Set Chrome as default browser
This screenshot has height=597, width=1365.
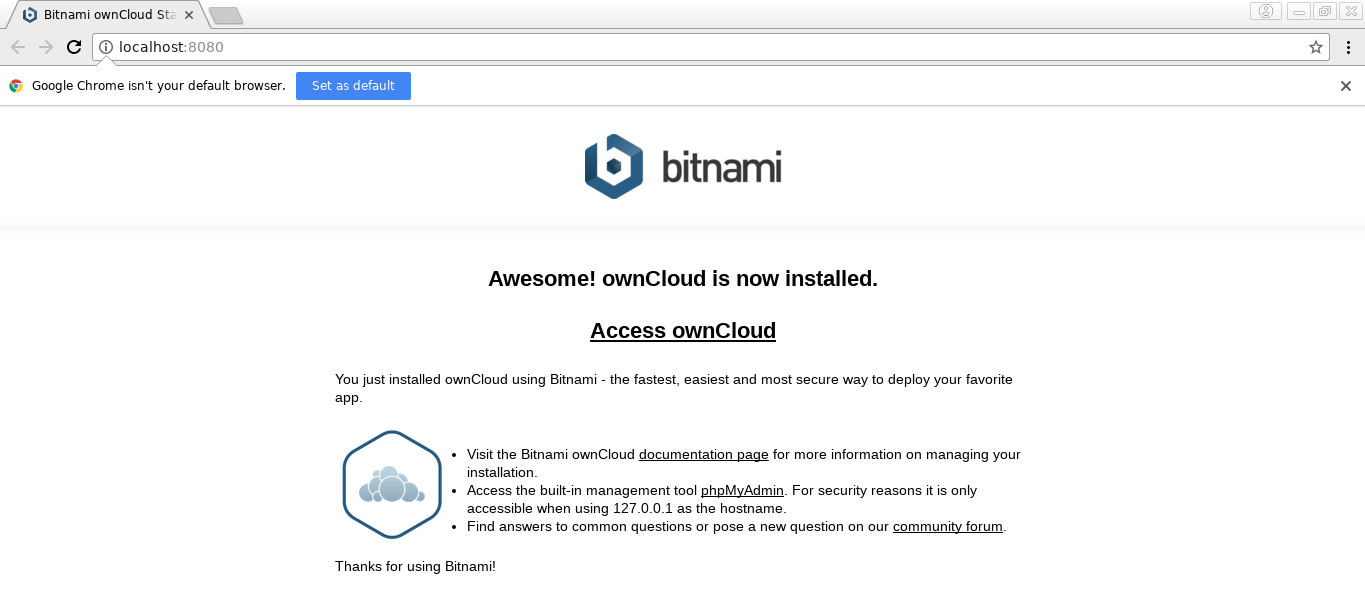click(x=353, y=86)
